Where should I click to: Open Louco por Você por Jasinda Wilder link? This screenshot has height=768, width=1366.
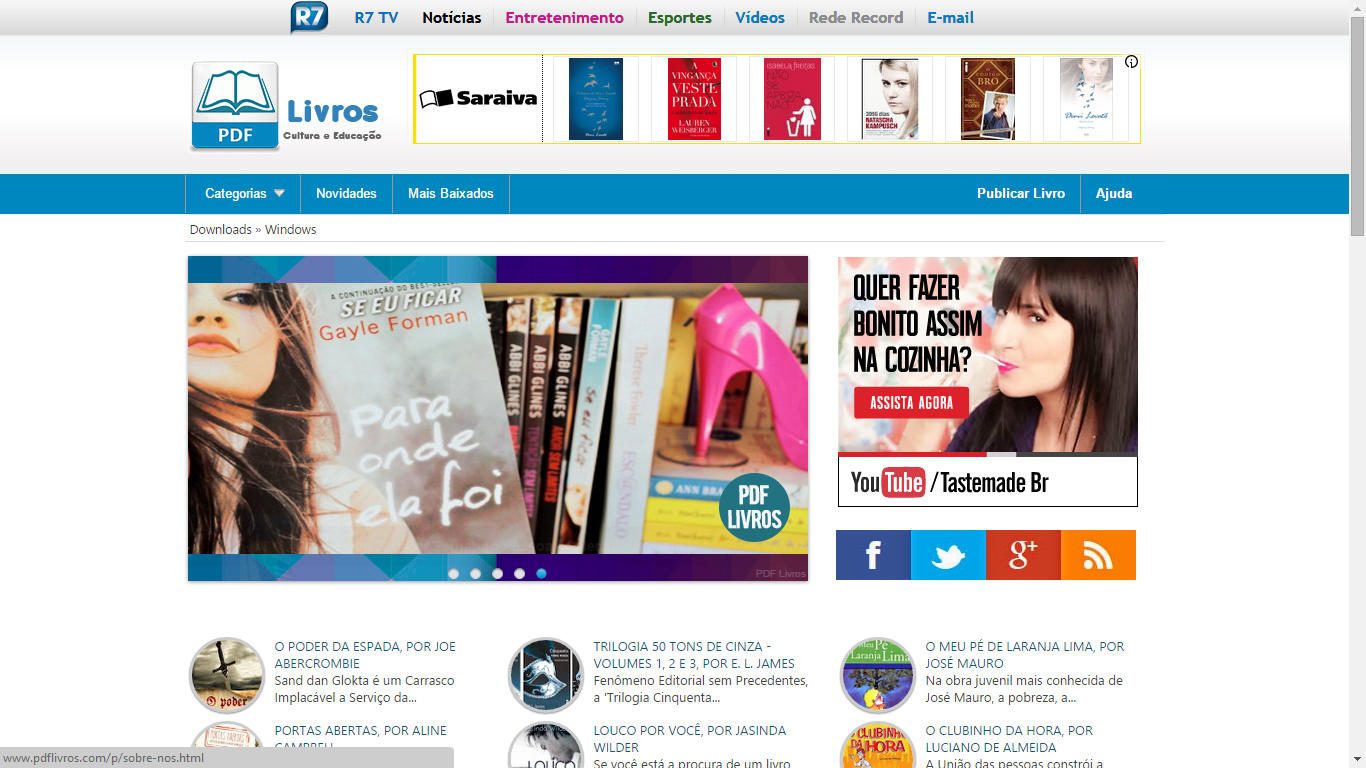click(690, 739)
